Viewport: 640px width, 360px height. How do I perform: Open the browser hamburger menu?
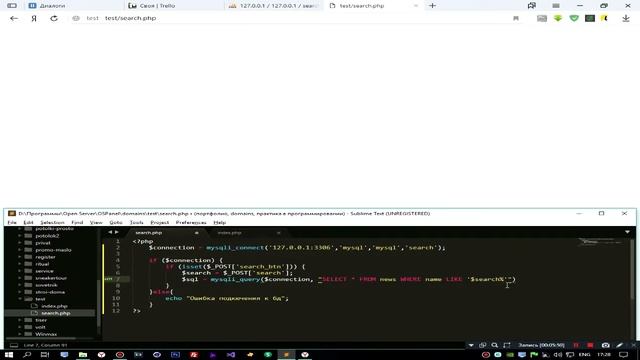pyautogui.click(x=556, y=6)
